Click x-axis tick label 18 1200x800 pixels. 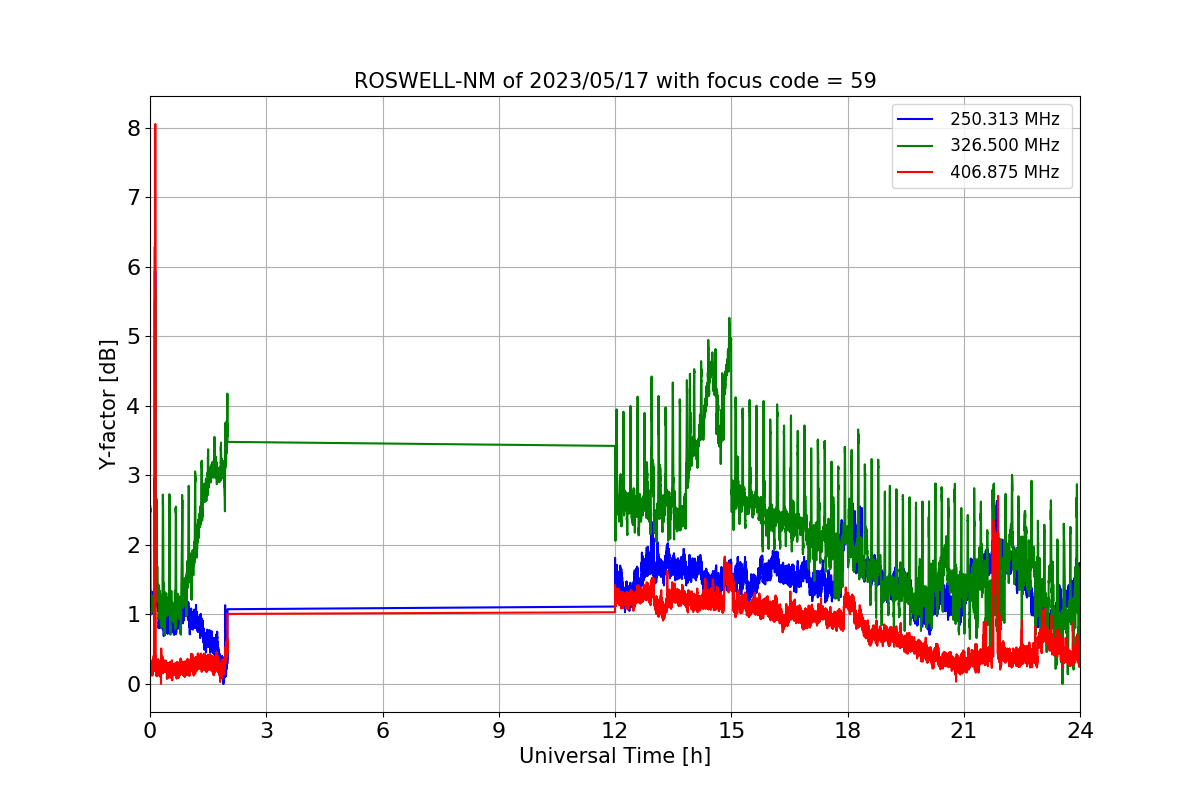point(848,731)
